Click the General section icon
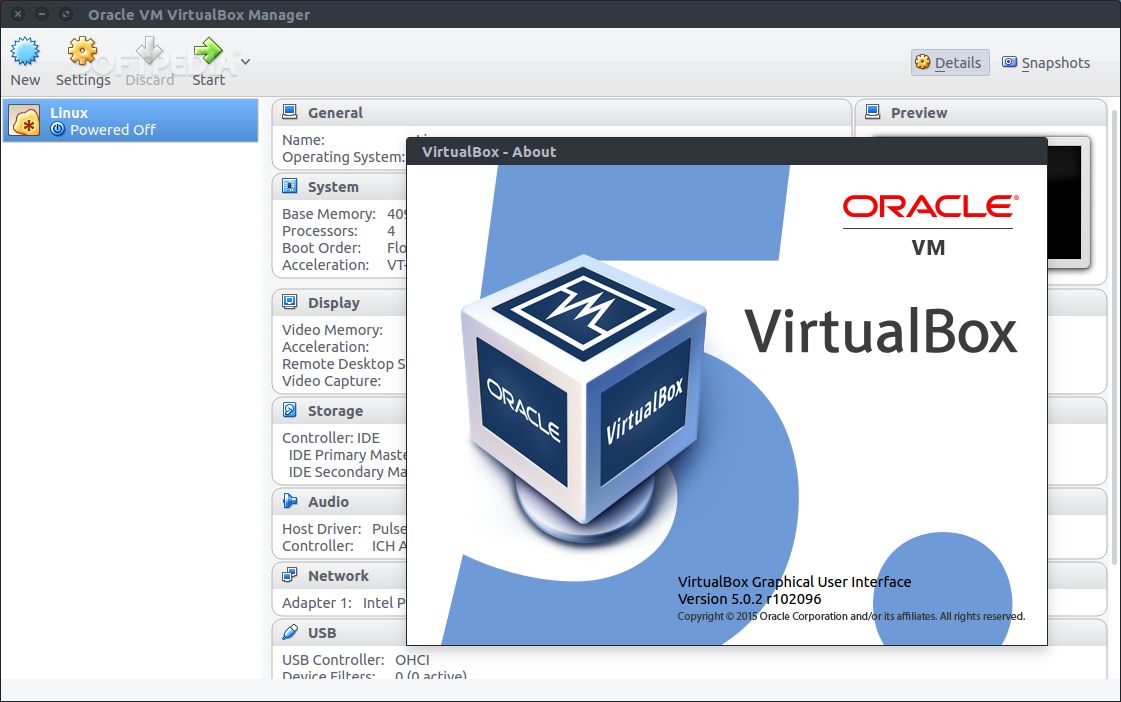1121x702 pixels. [289, 111]
